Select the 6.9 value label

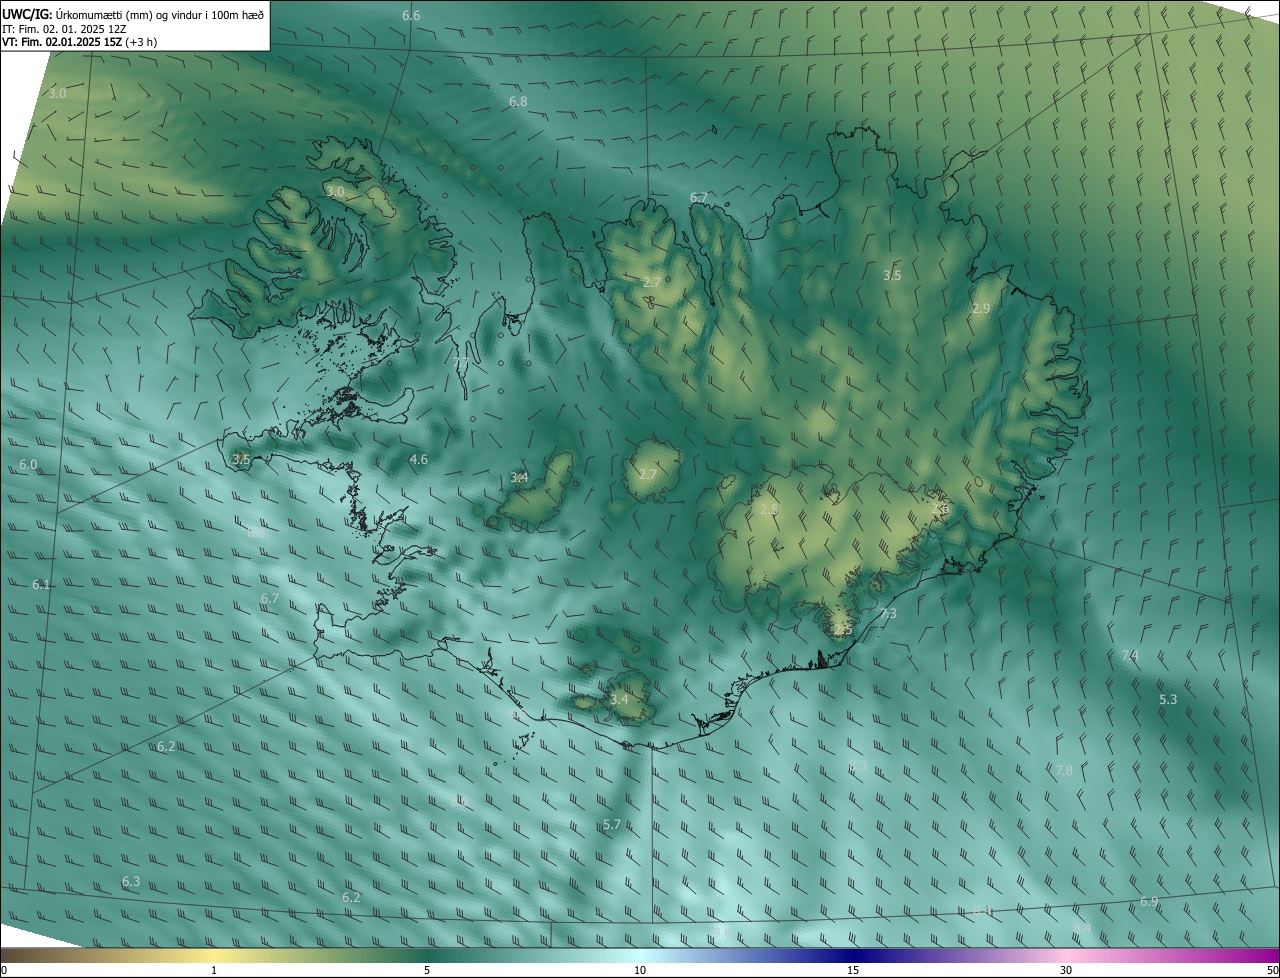tap(1149, 902)
